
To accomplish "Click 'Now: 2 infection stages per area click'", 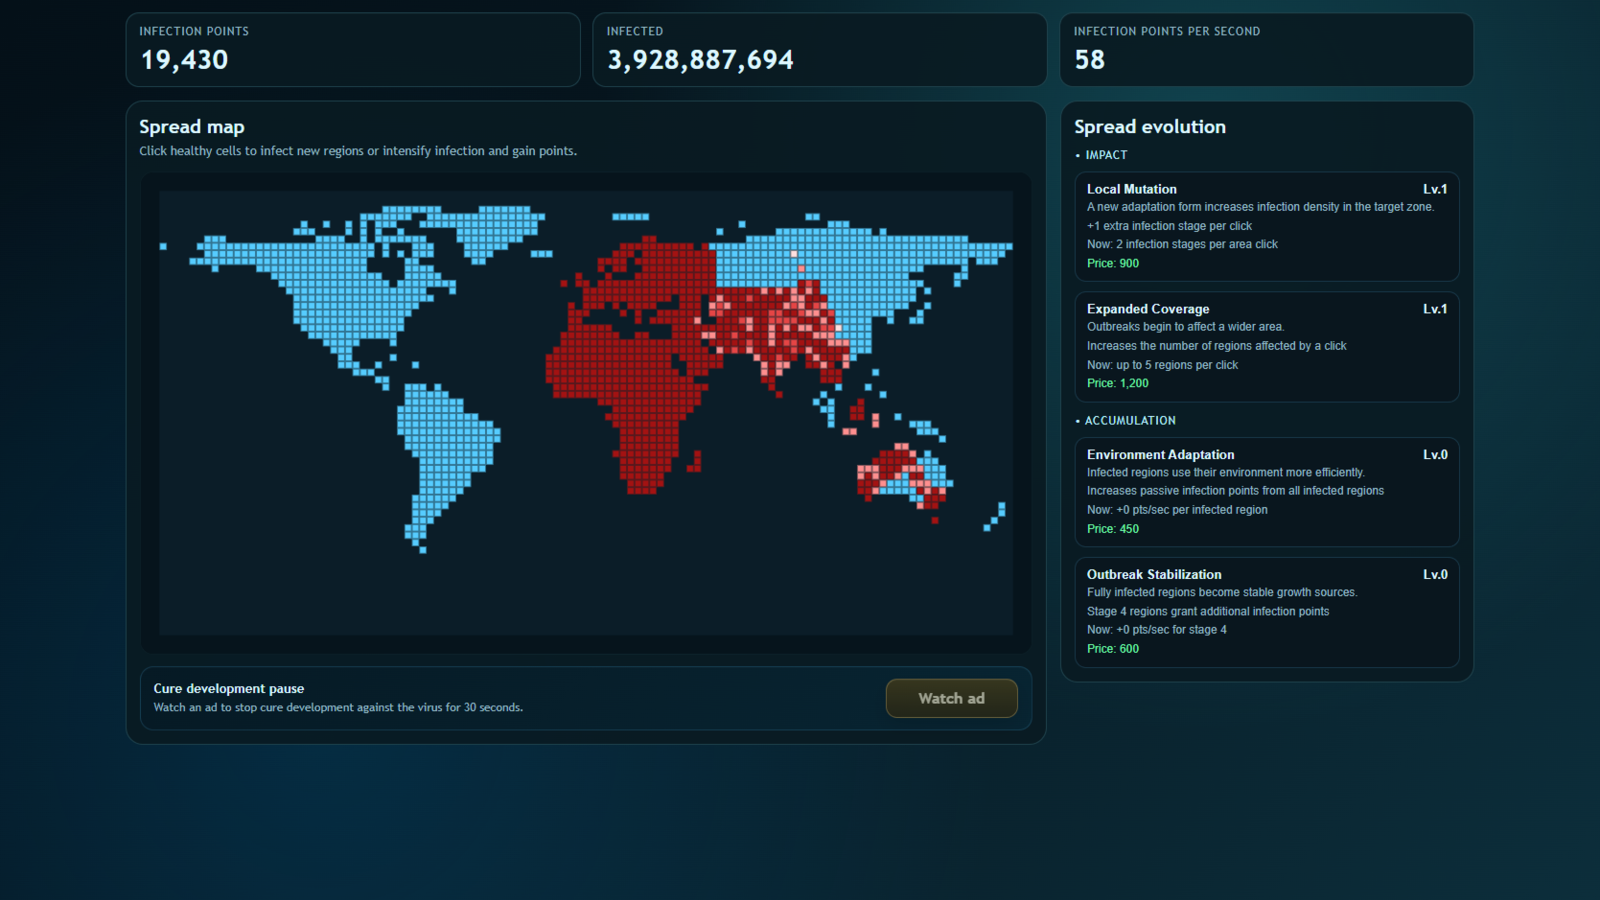I will point(1182,244).
